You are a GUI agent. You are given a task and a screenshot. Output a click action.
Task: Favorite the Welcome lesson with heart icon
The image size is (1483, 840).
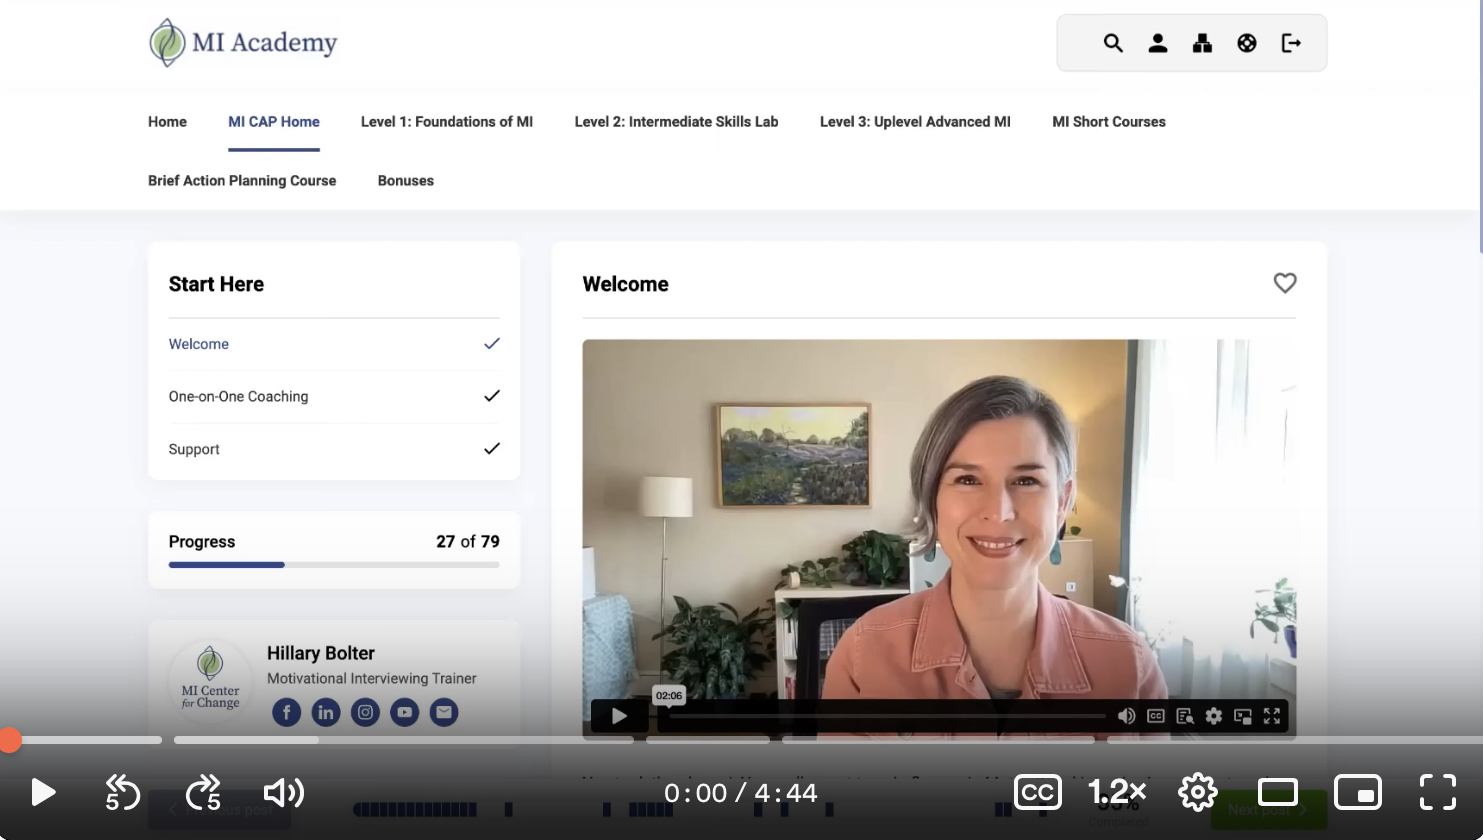(x=1285, y=283)
